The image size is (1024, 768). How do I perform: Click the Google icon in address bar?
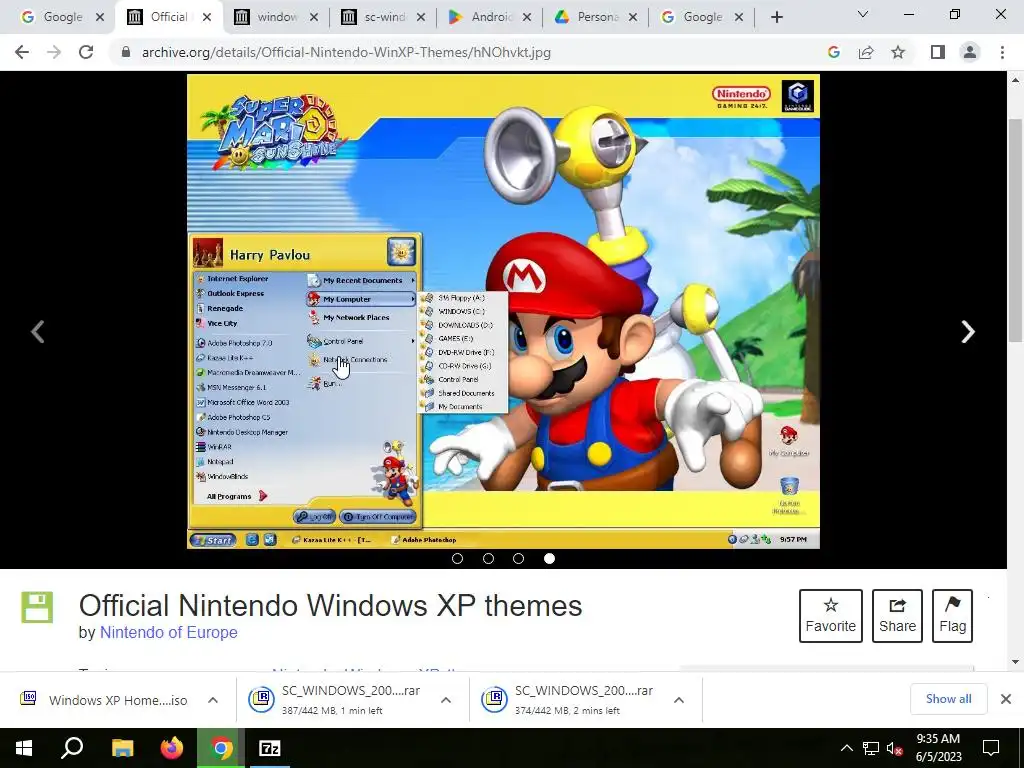click(833, 52)
